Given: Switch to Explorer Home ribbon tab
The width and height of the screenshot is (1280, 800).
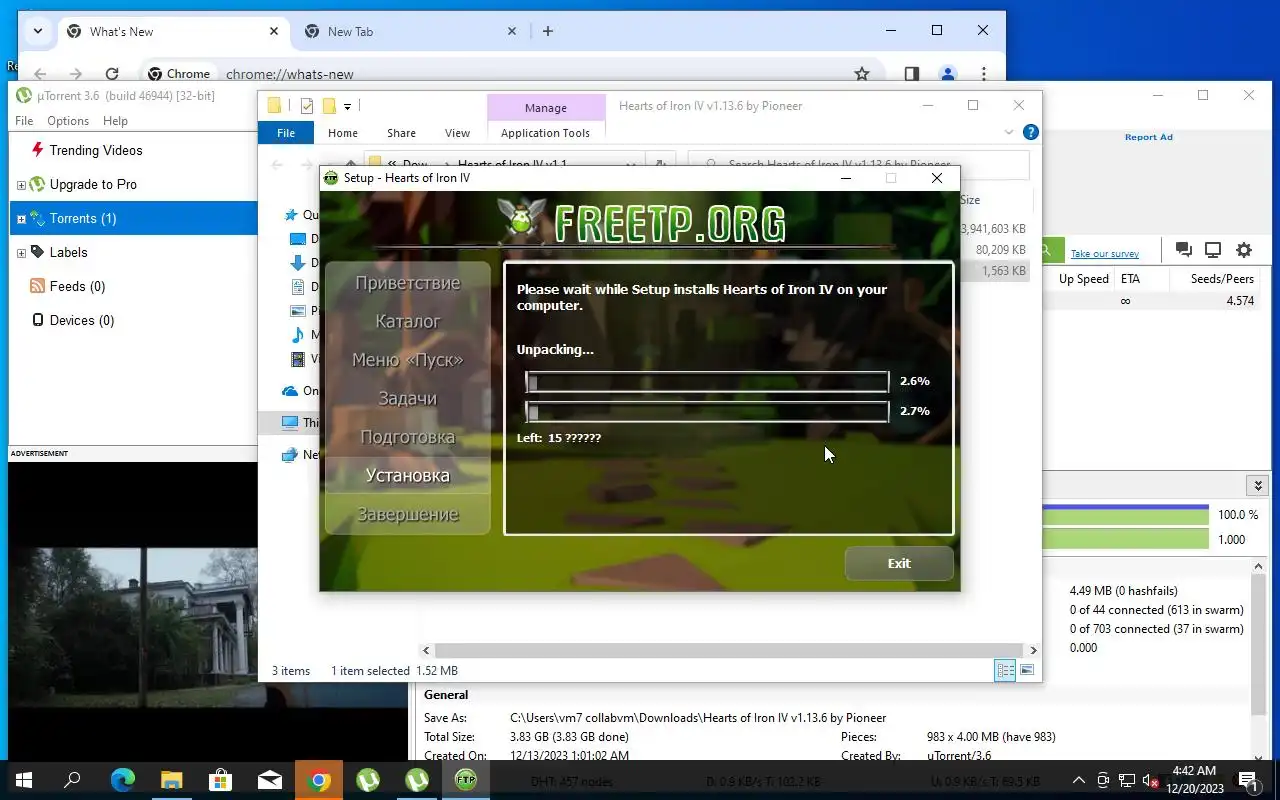Looking at the screenshot, I should point(342,133).
